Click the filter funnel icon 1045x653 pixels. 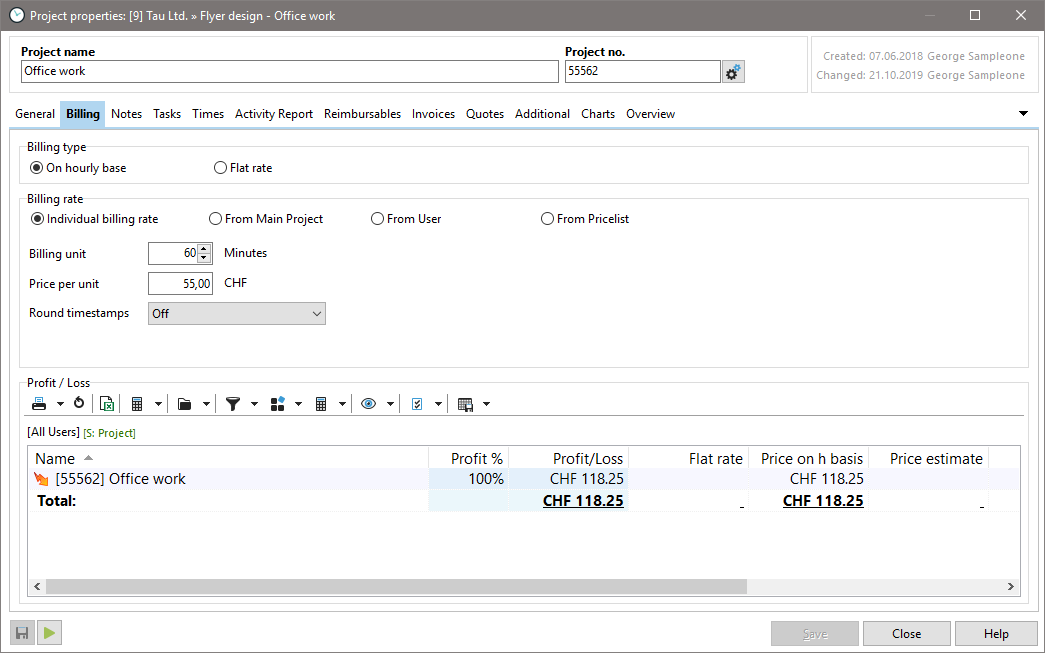[x=233, y=404]
